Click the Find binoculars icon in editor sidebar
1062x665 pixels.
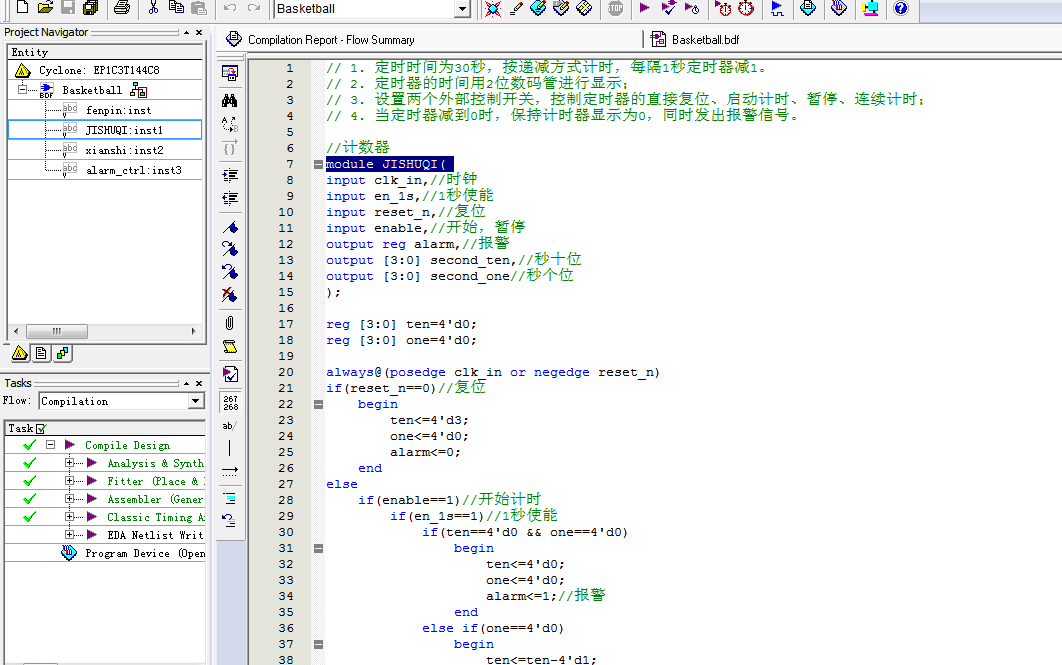tap(230, 101)
